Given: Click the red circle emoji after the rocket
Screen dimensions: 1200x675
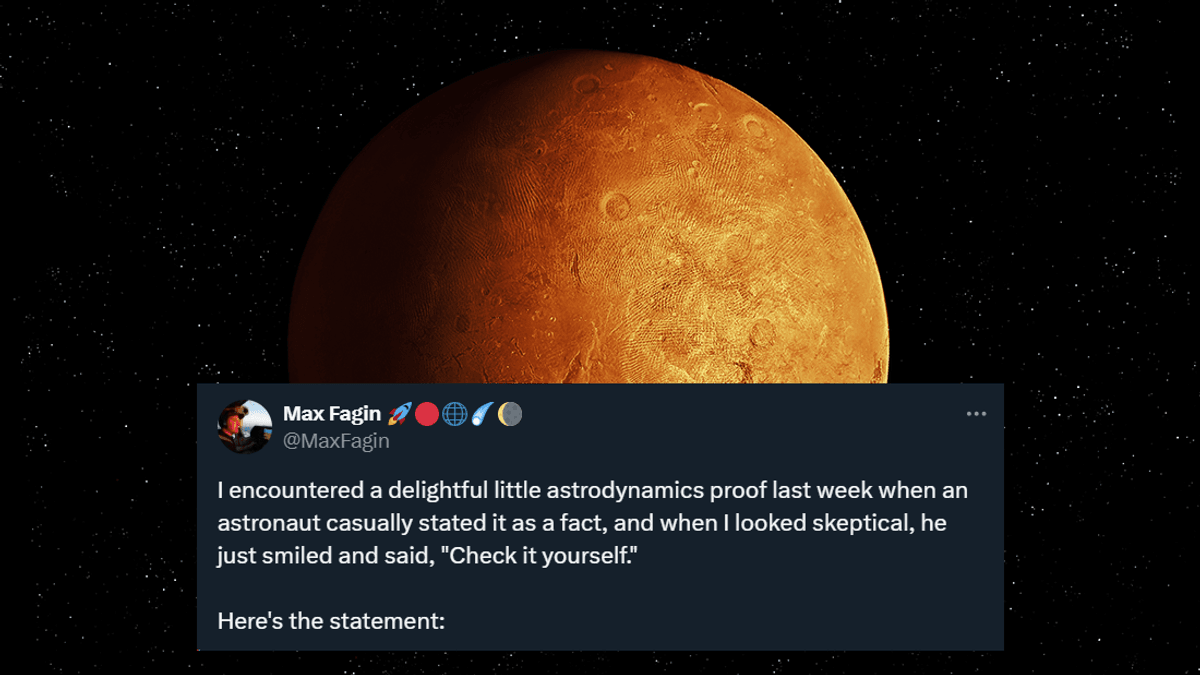Looking at the screenshot, I should coord(427,415).
